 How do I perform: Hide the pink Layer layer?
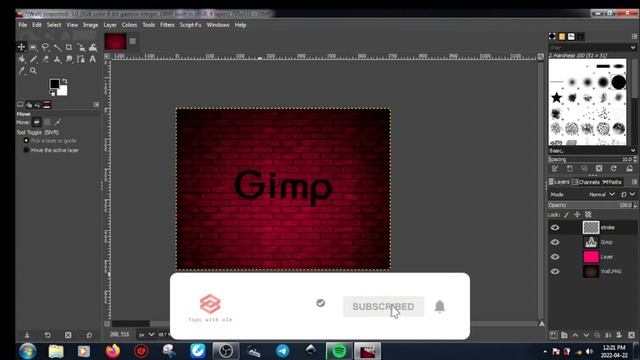(555, 257)
